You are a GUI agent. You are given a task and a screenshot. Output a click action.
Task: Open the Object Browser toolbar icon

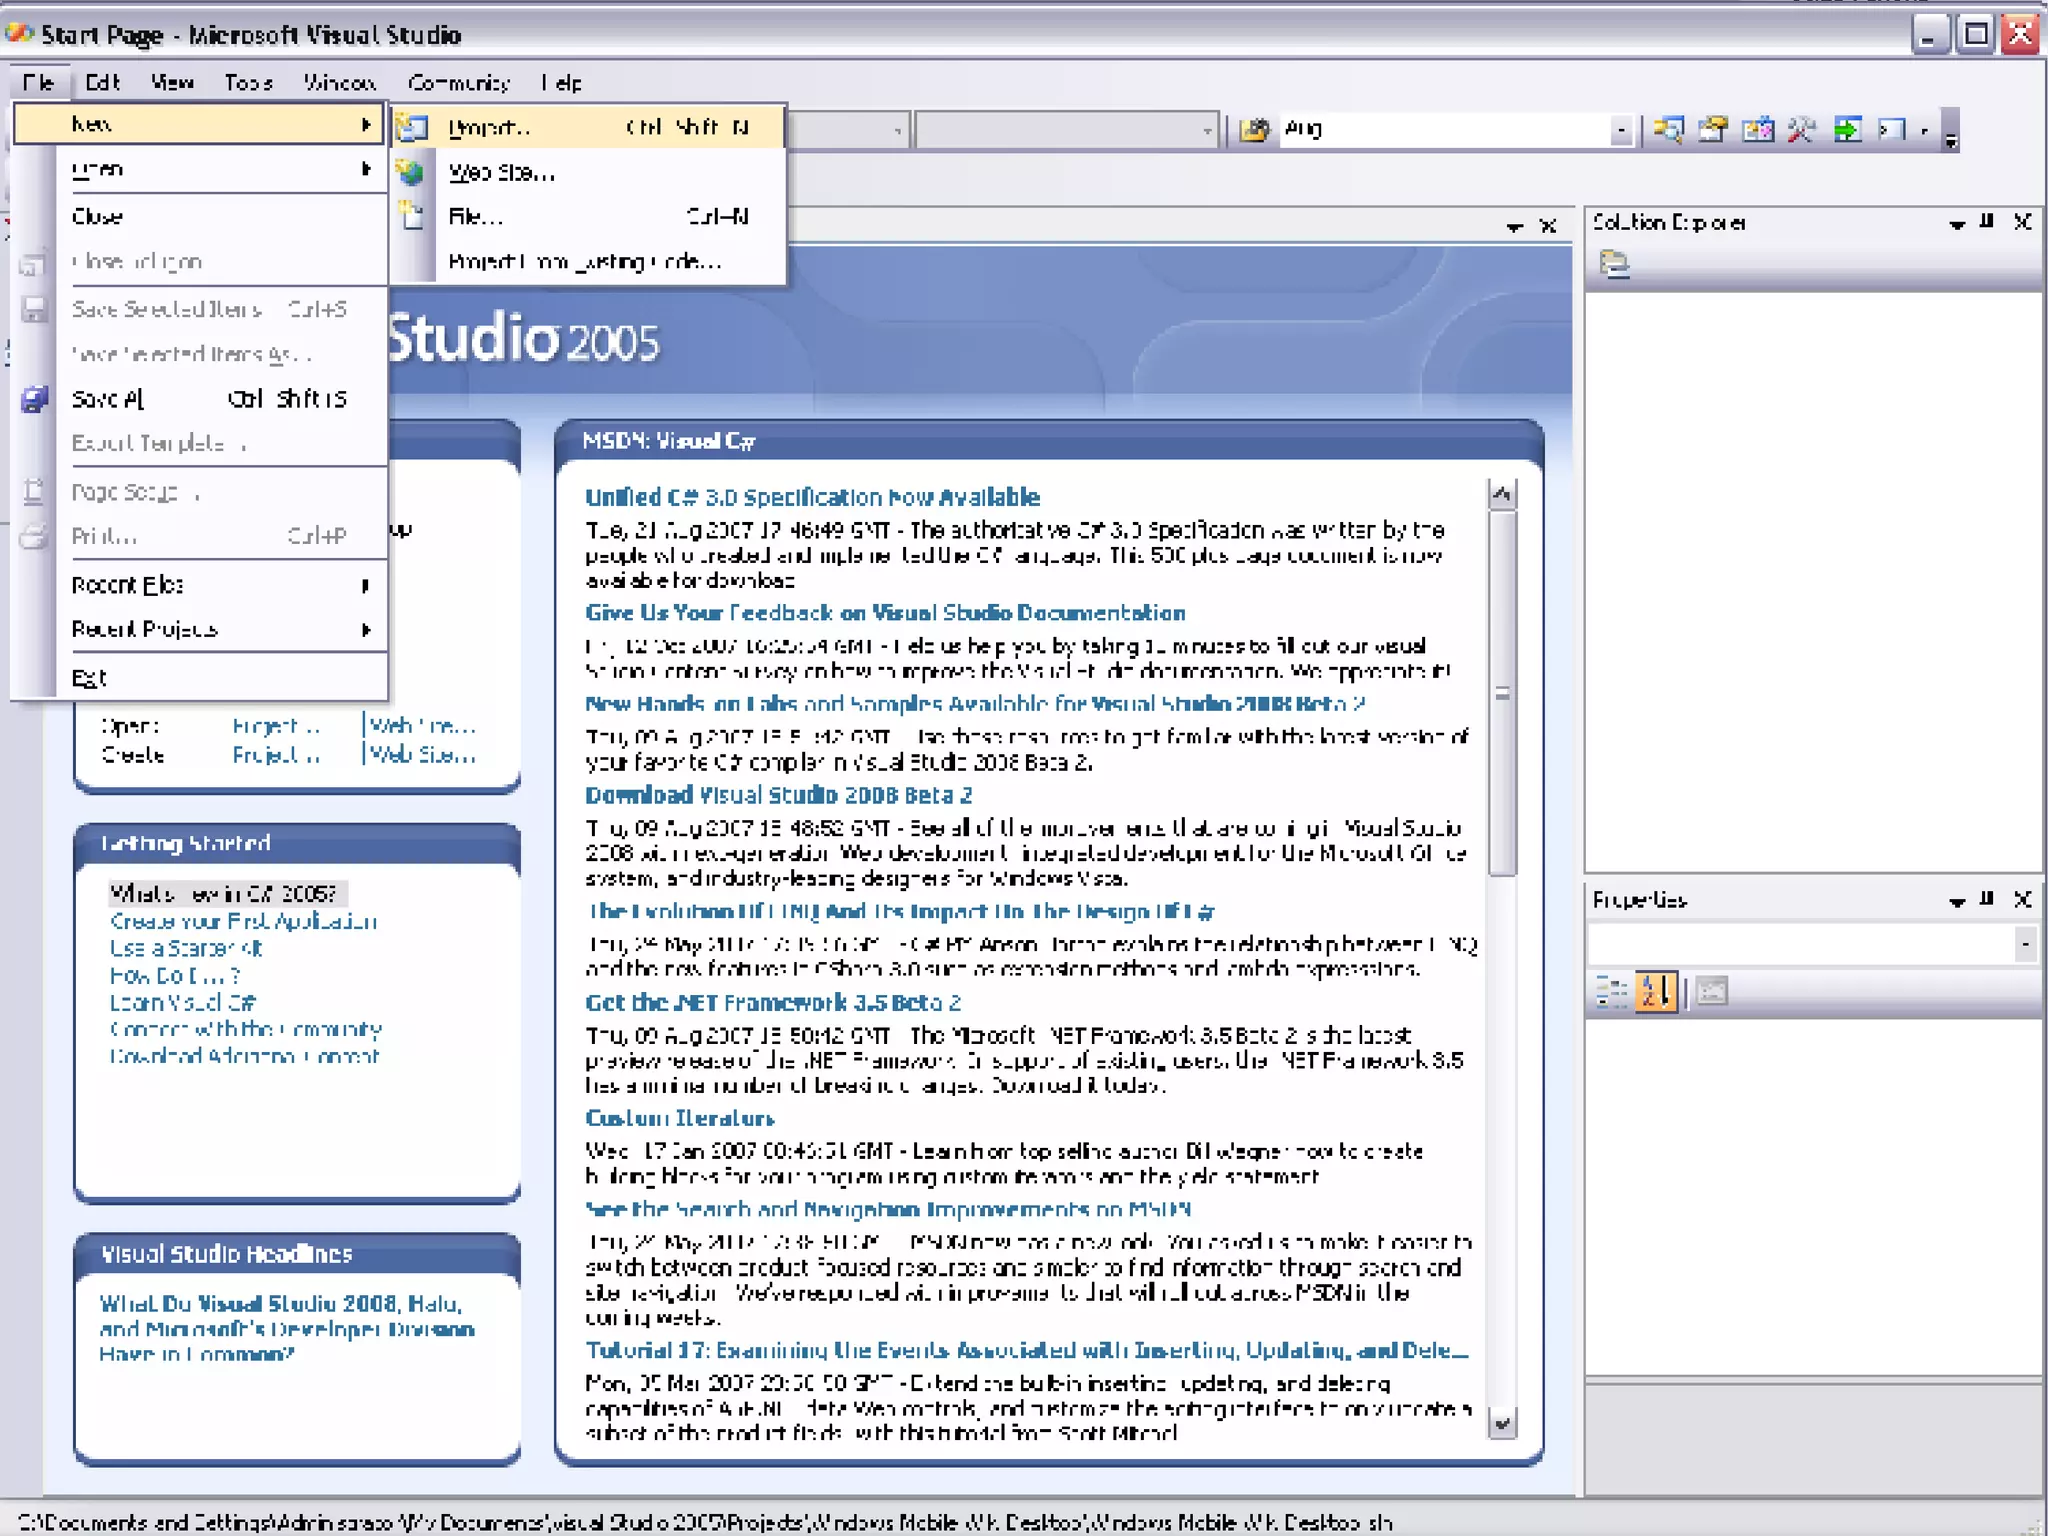(x=1757, y=129)
